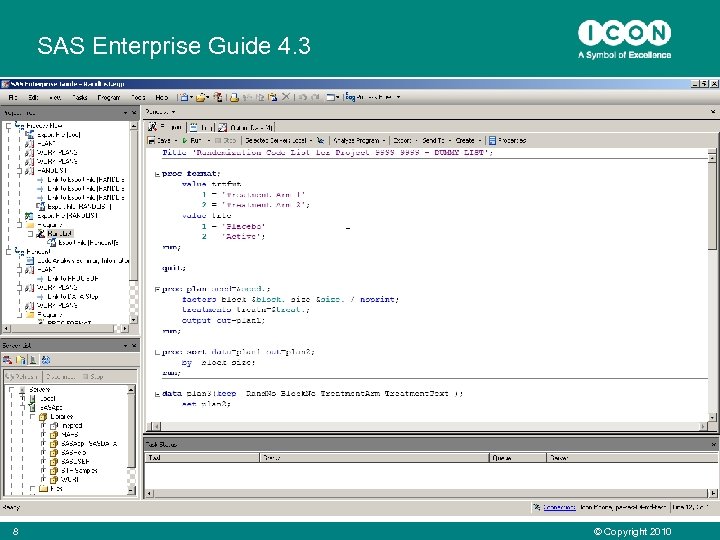
Task: Click the Connections link in status bar
Action: 559,507
